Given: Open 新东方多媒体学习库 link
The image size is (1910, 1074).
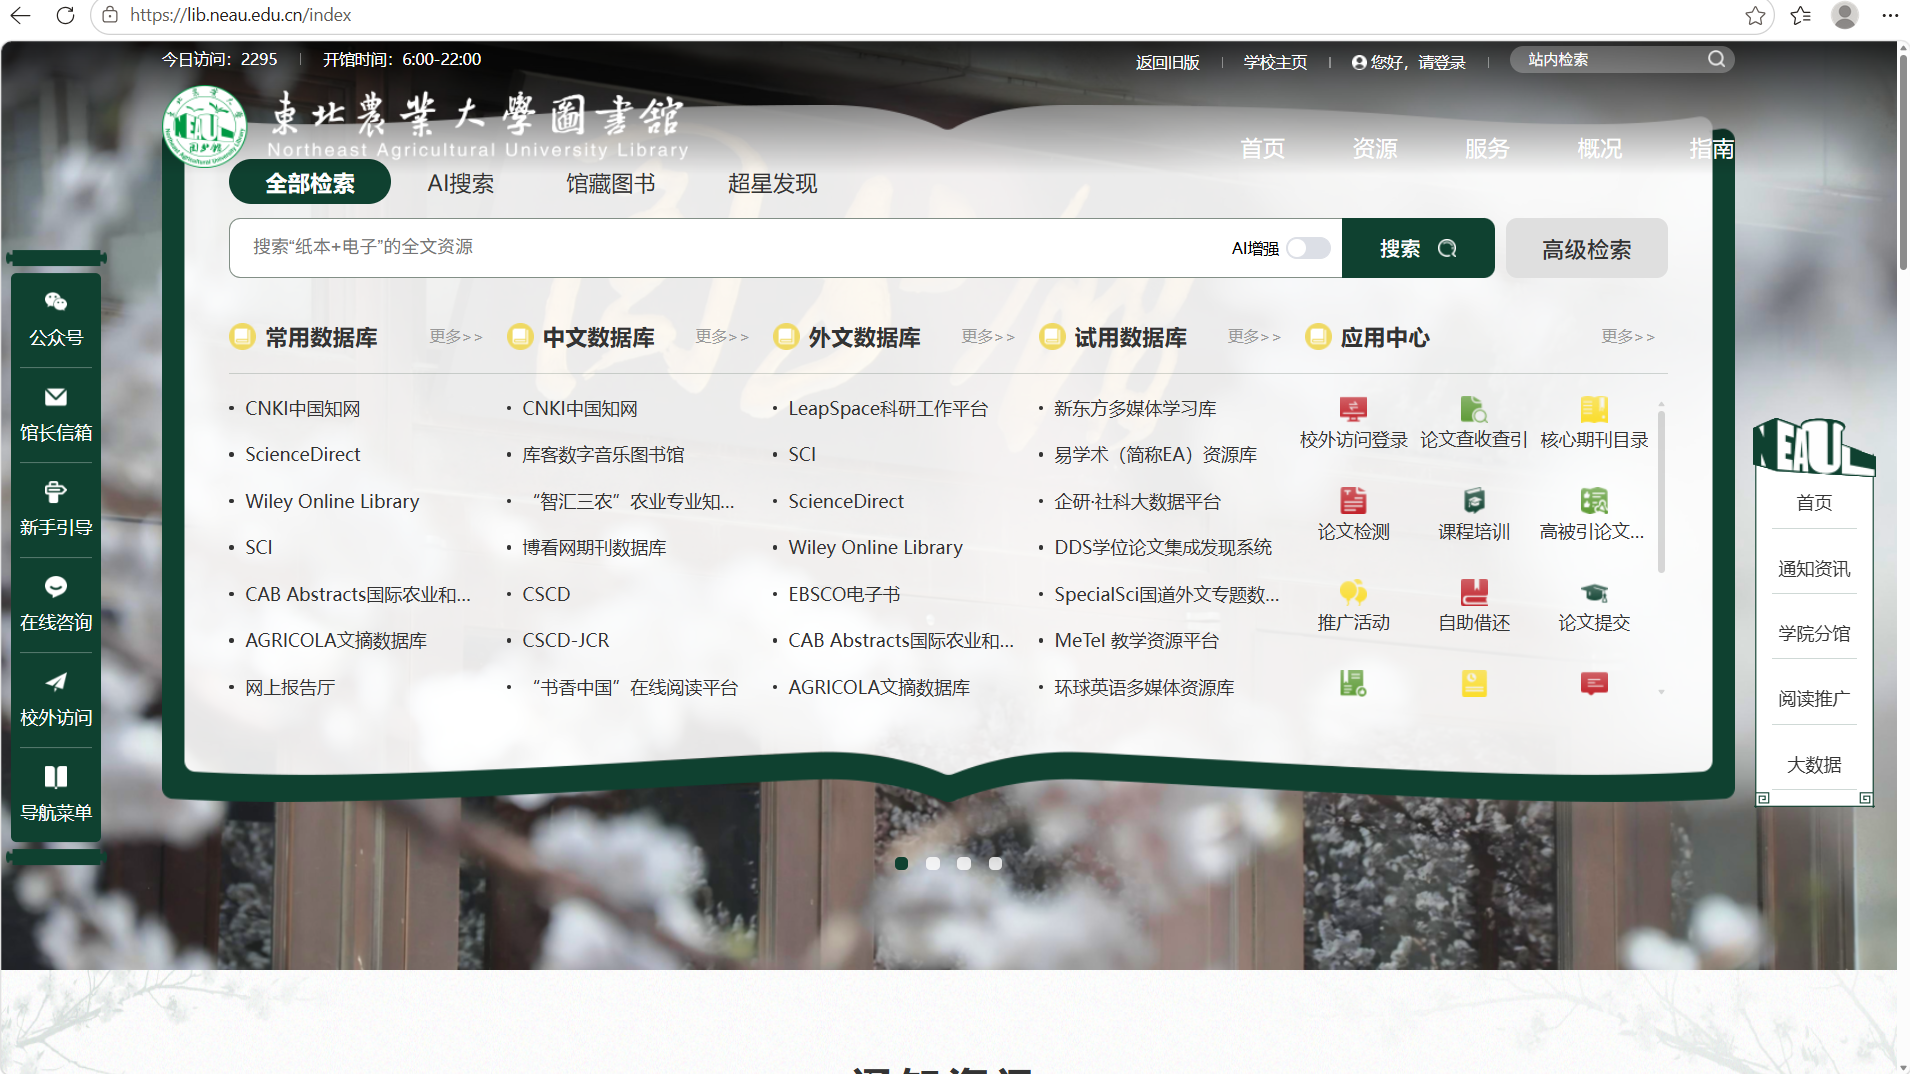Looking at the screenshot, I should point(1135,408).
